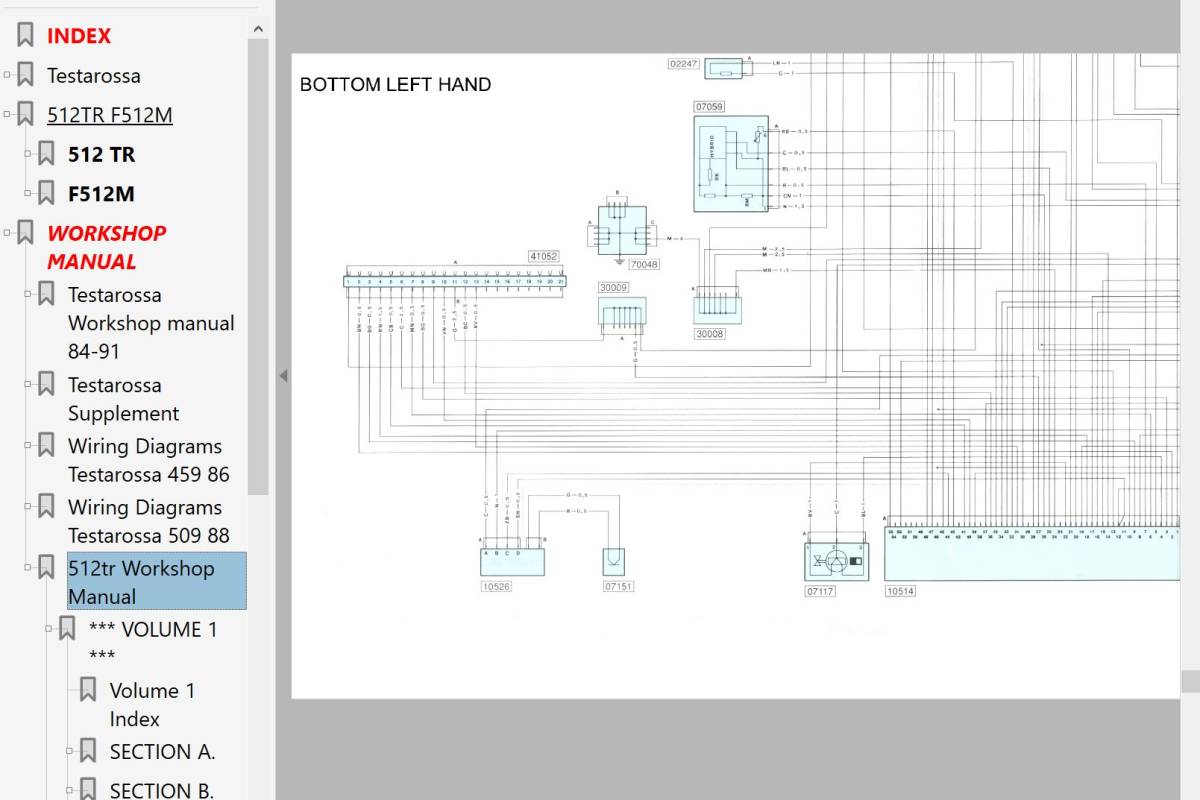Click component label 07059 in the diagram
The height and width of the screenshot is (800, 1200).
coord(709,106)
